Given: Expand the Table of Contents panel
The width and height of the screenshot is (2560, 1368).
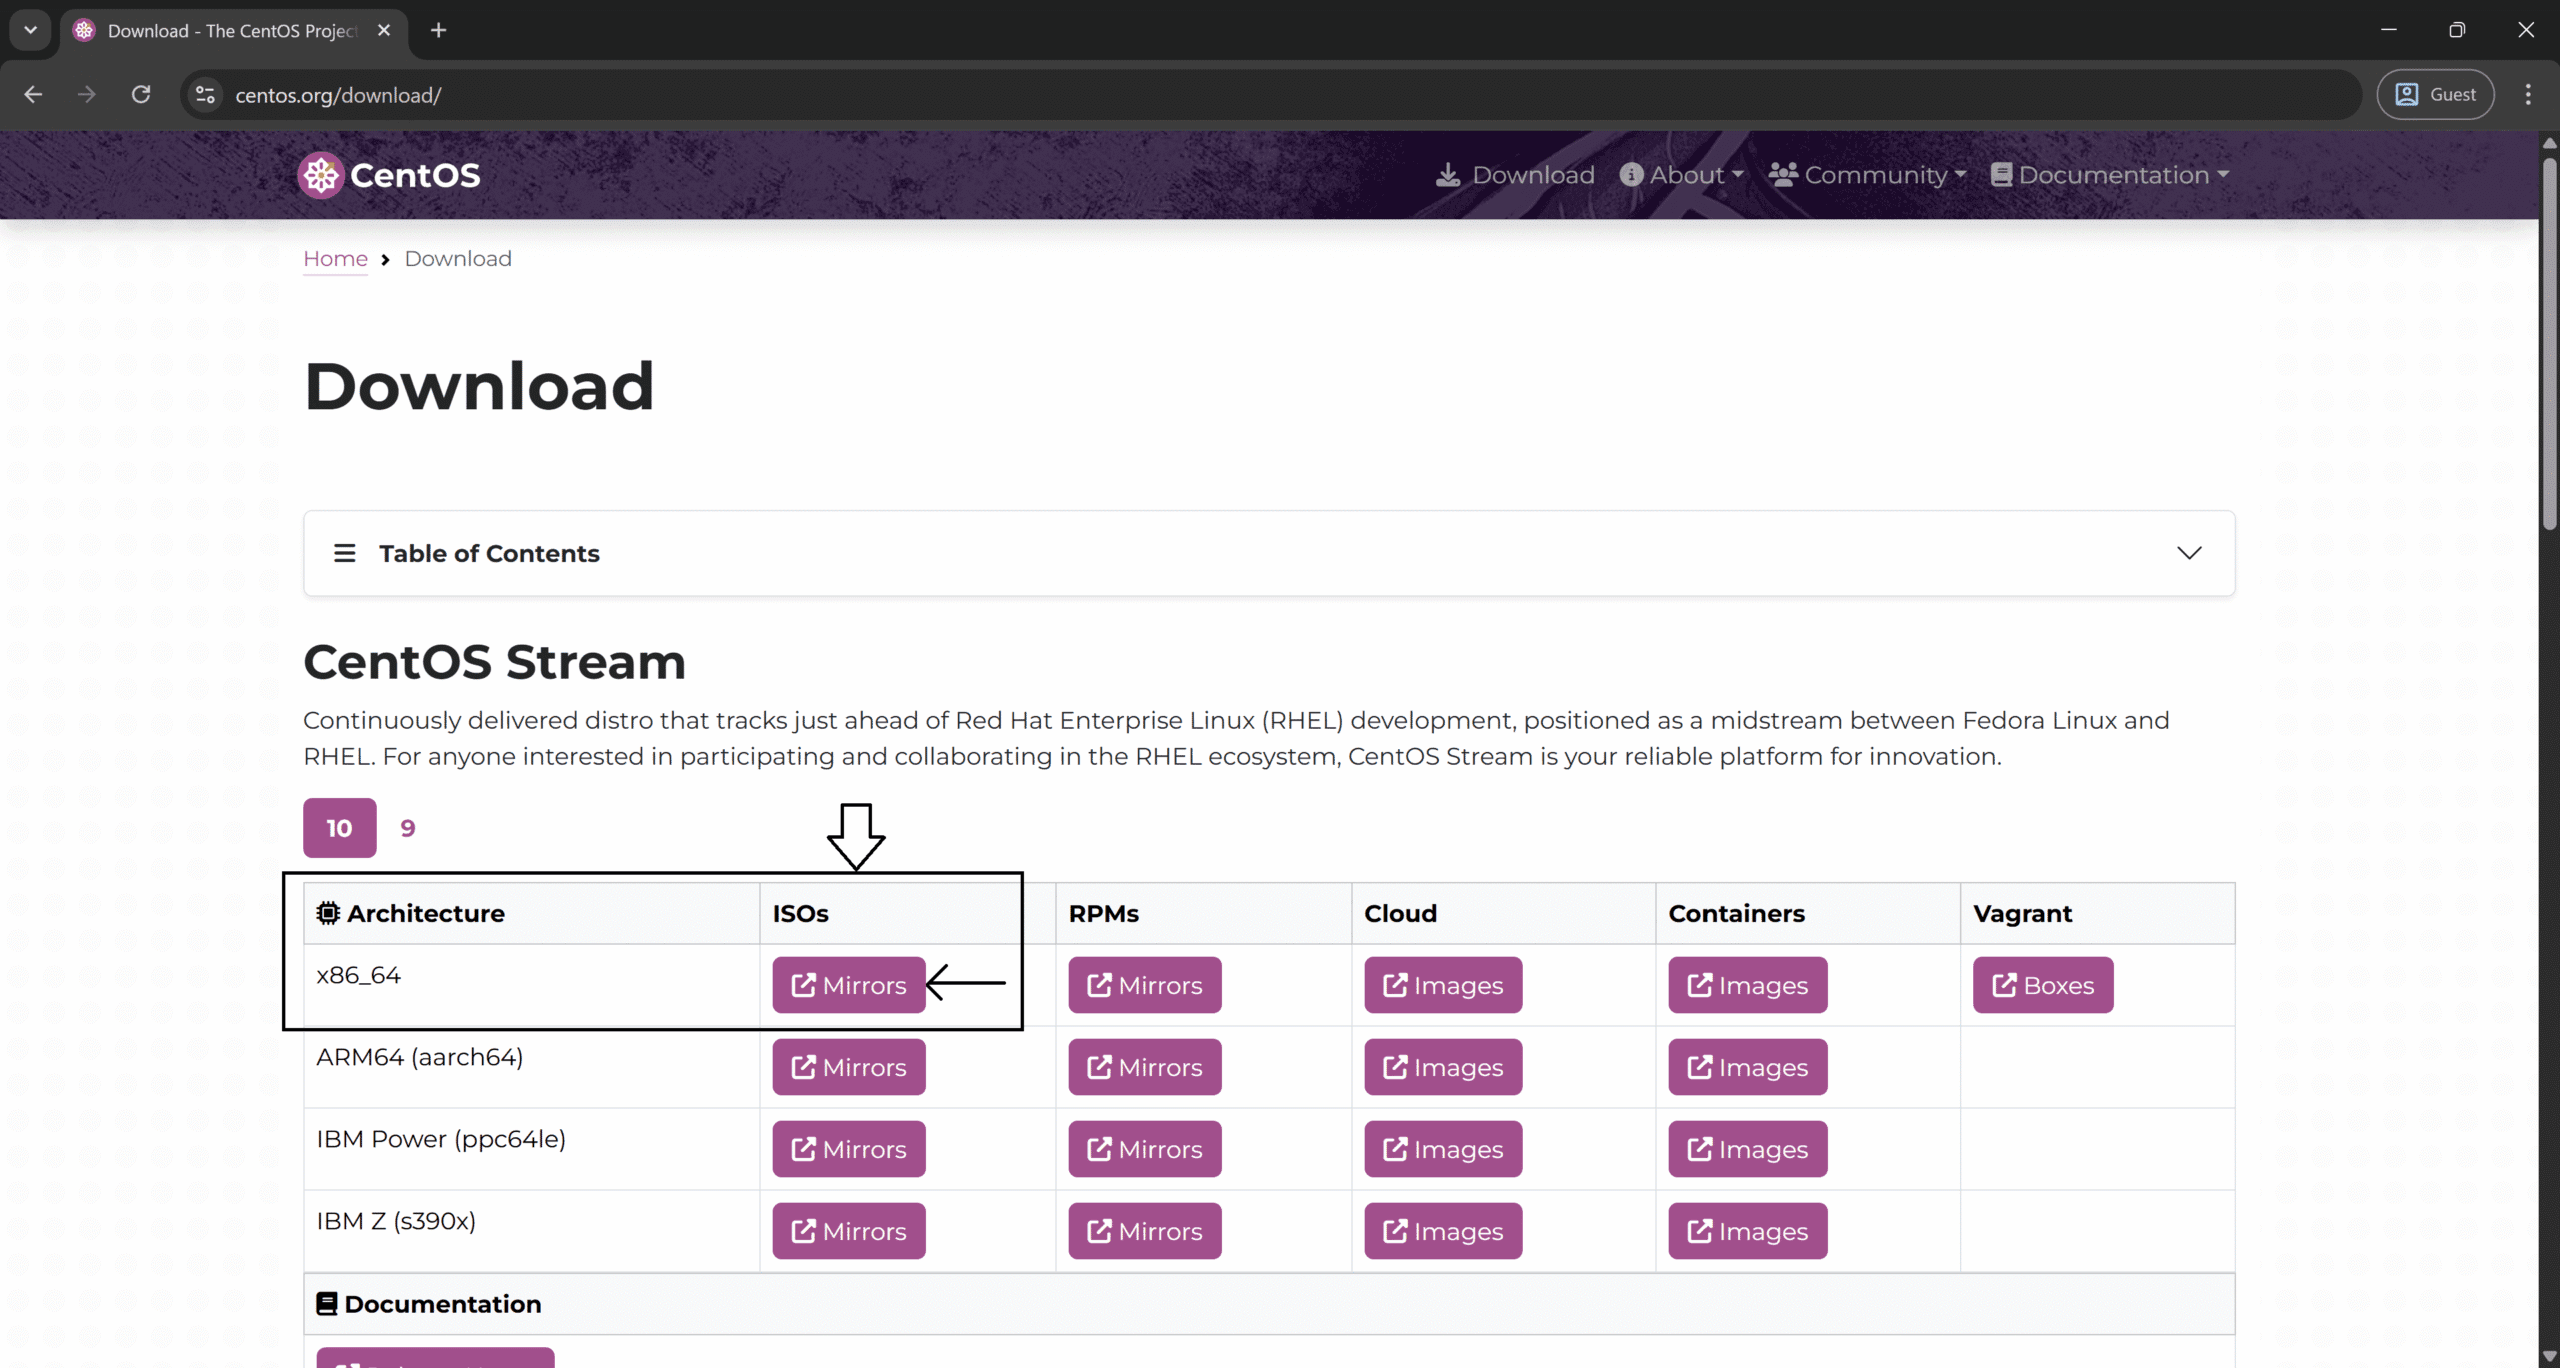Looking at the screenshot, I should click(2189, 553).
